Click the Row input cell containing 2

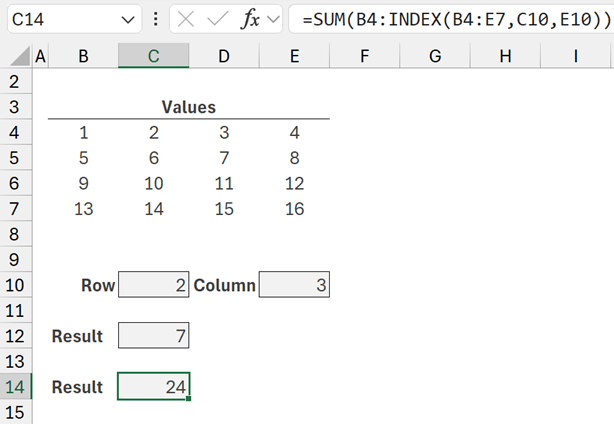153,285
